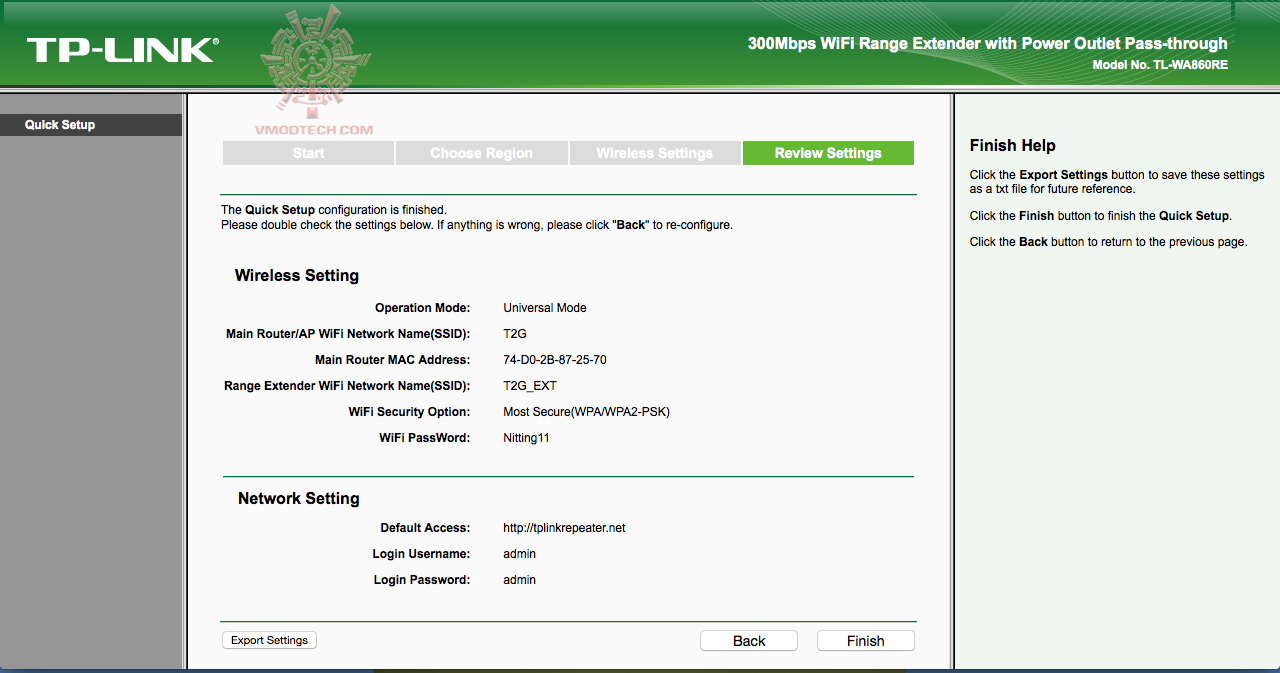Image resolution: width=1280 pixels, height=673 pixels.
Task: Click the Finish button
Action: click(x=865, y=641)
